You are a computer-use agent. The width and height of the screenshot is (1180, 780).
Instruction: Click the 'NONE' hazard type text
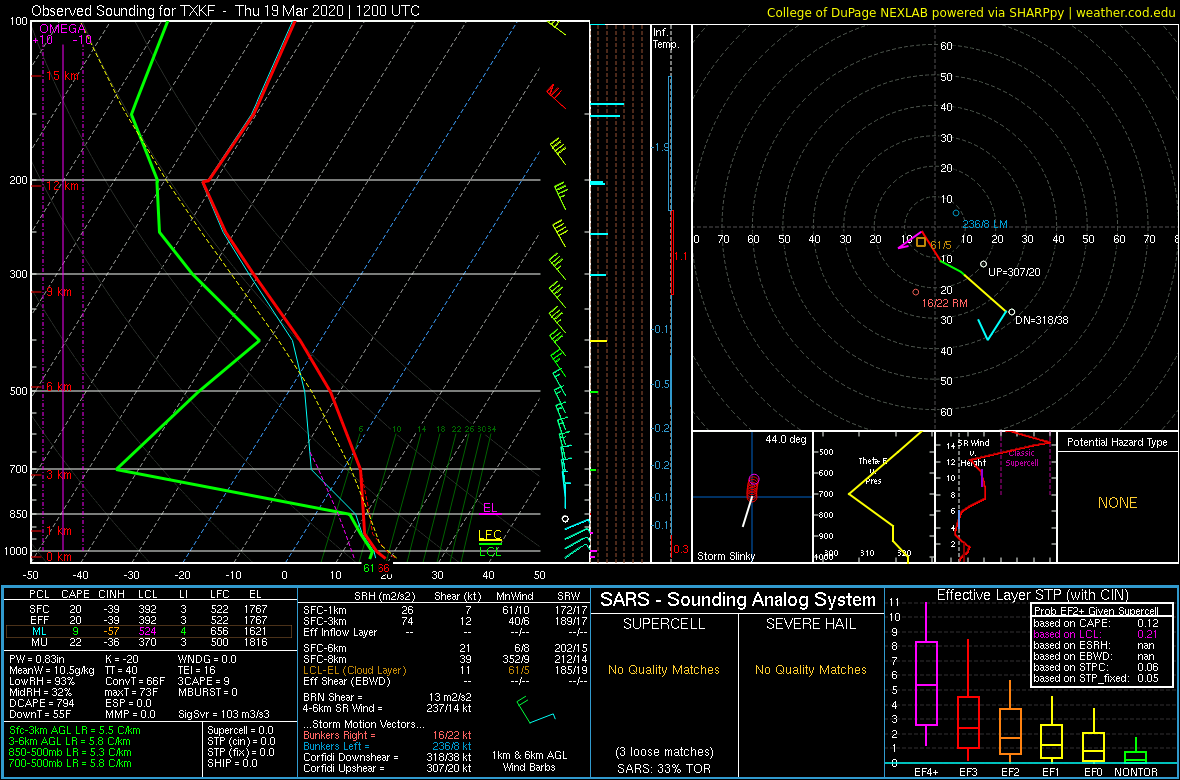tap(1116, 504)
